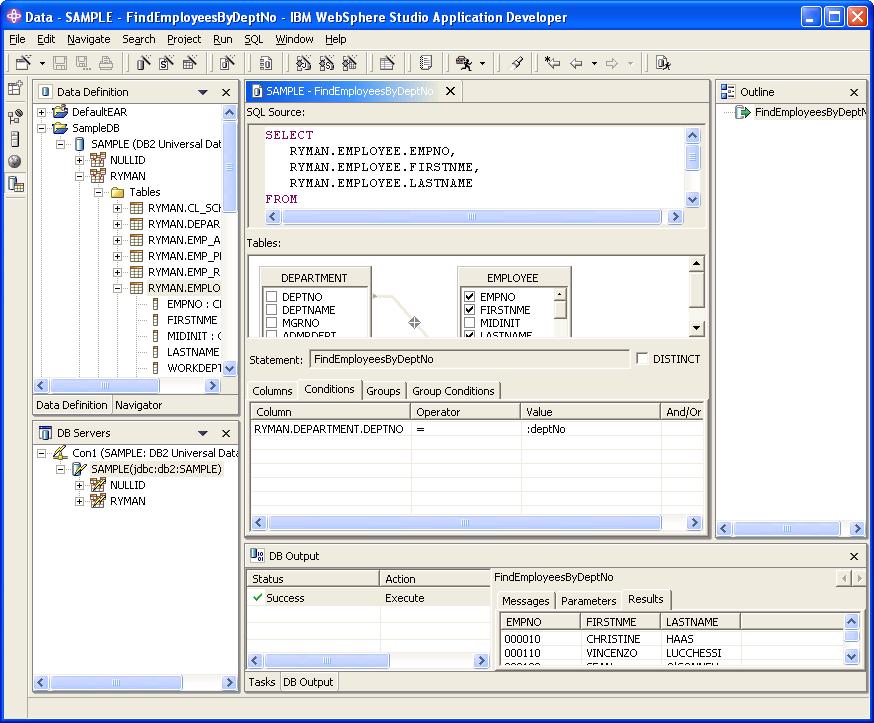Click the Print toolbar icon
The height and width of the screenshot is (723, 874).
[106, 63]
